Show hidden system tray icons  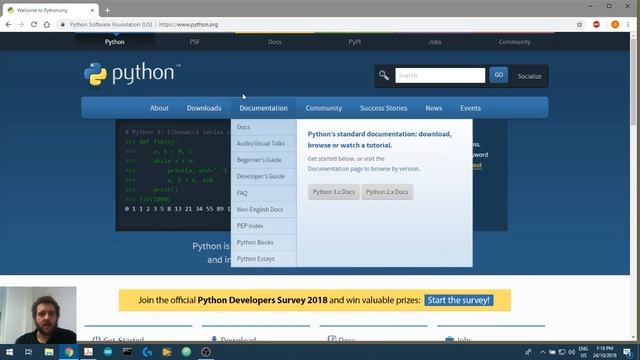(542, 352)
